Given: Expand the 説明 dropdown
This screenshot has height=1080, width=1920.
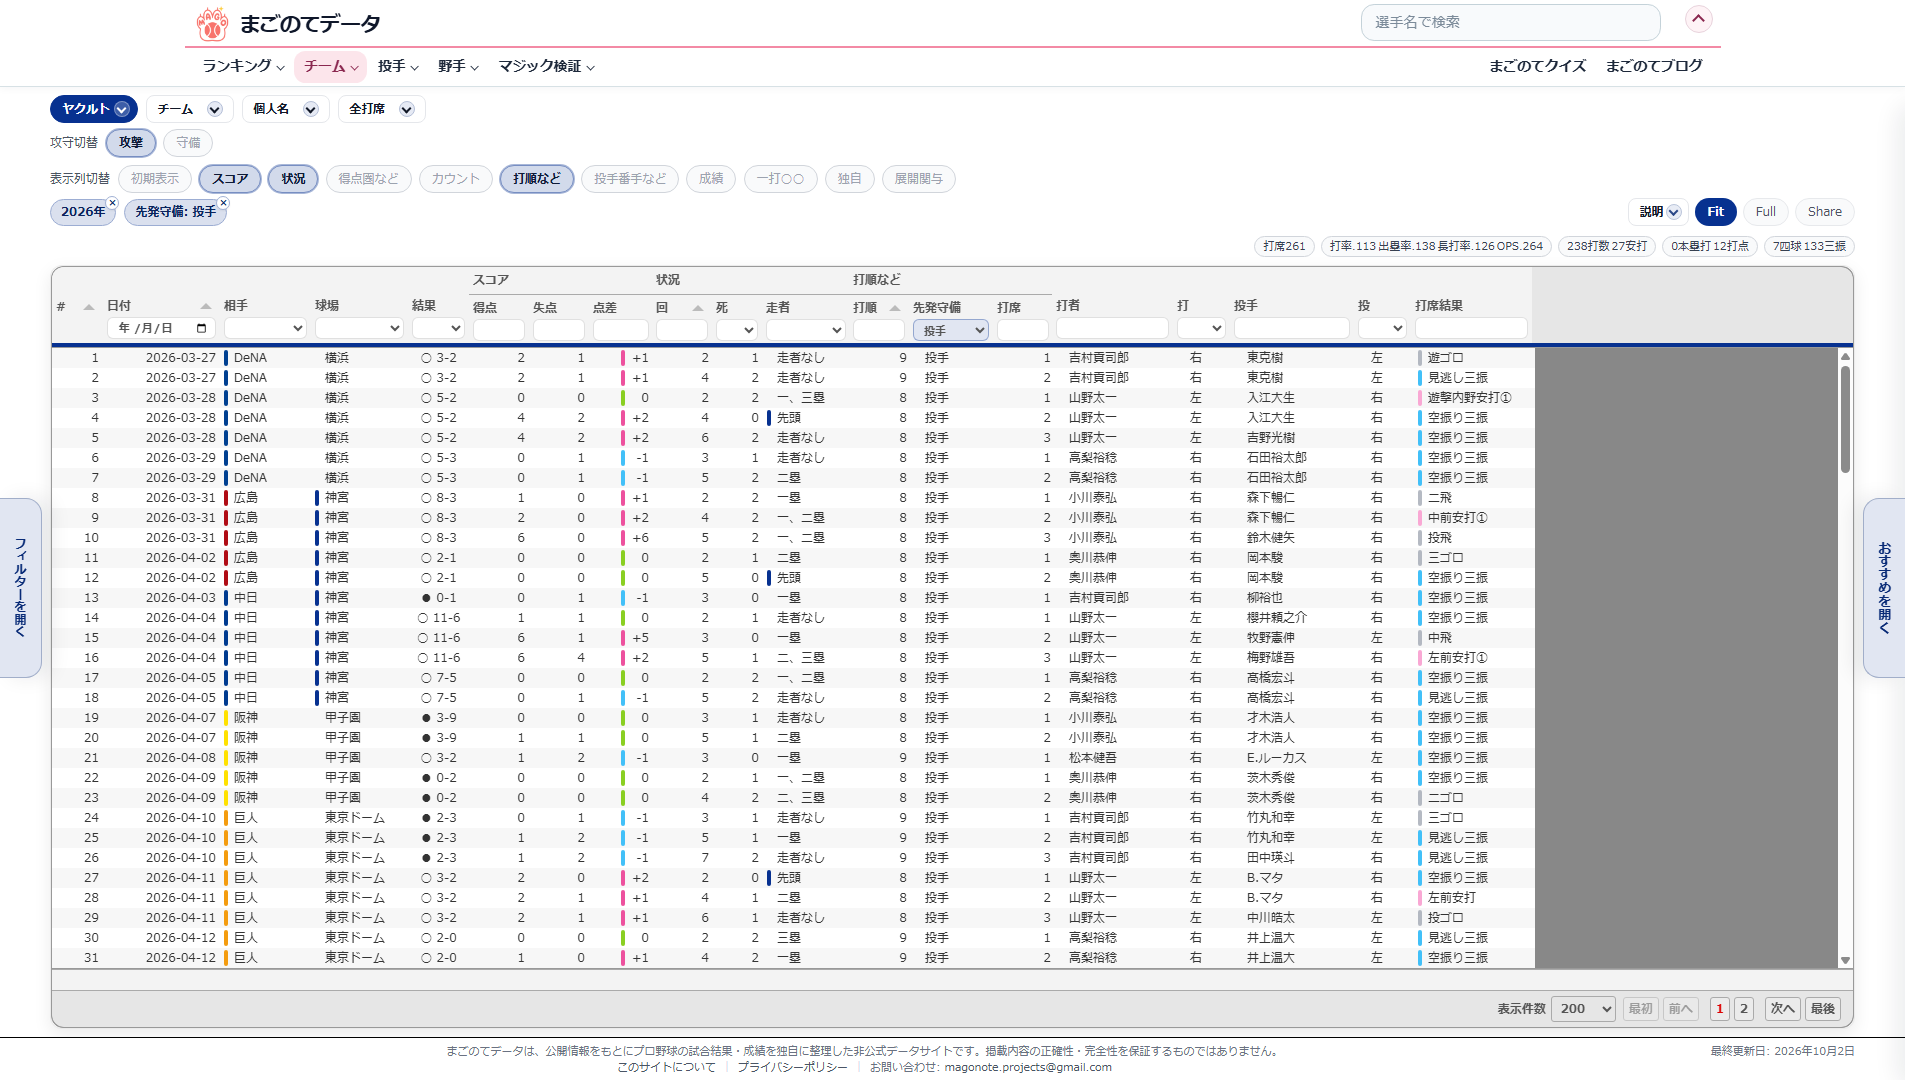Looking at the screenshot, I should 1659,212.
